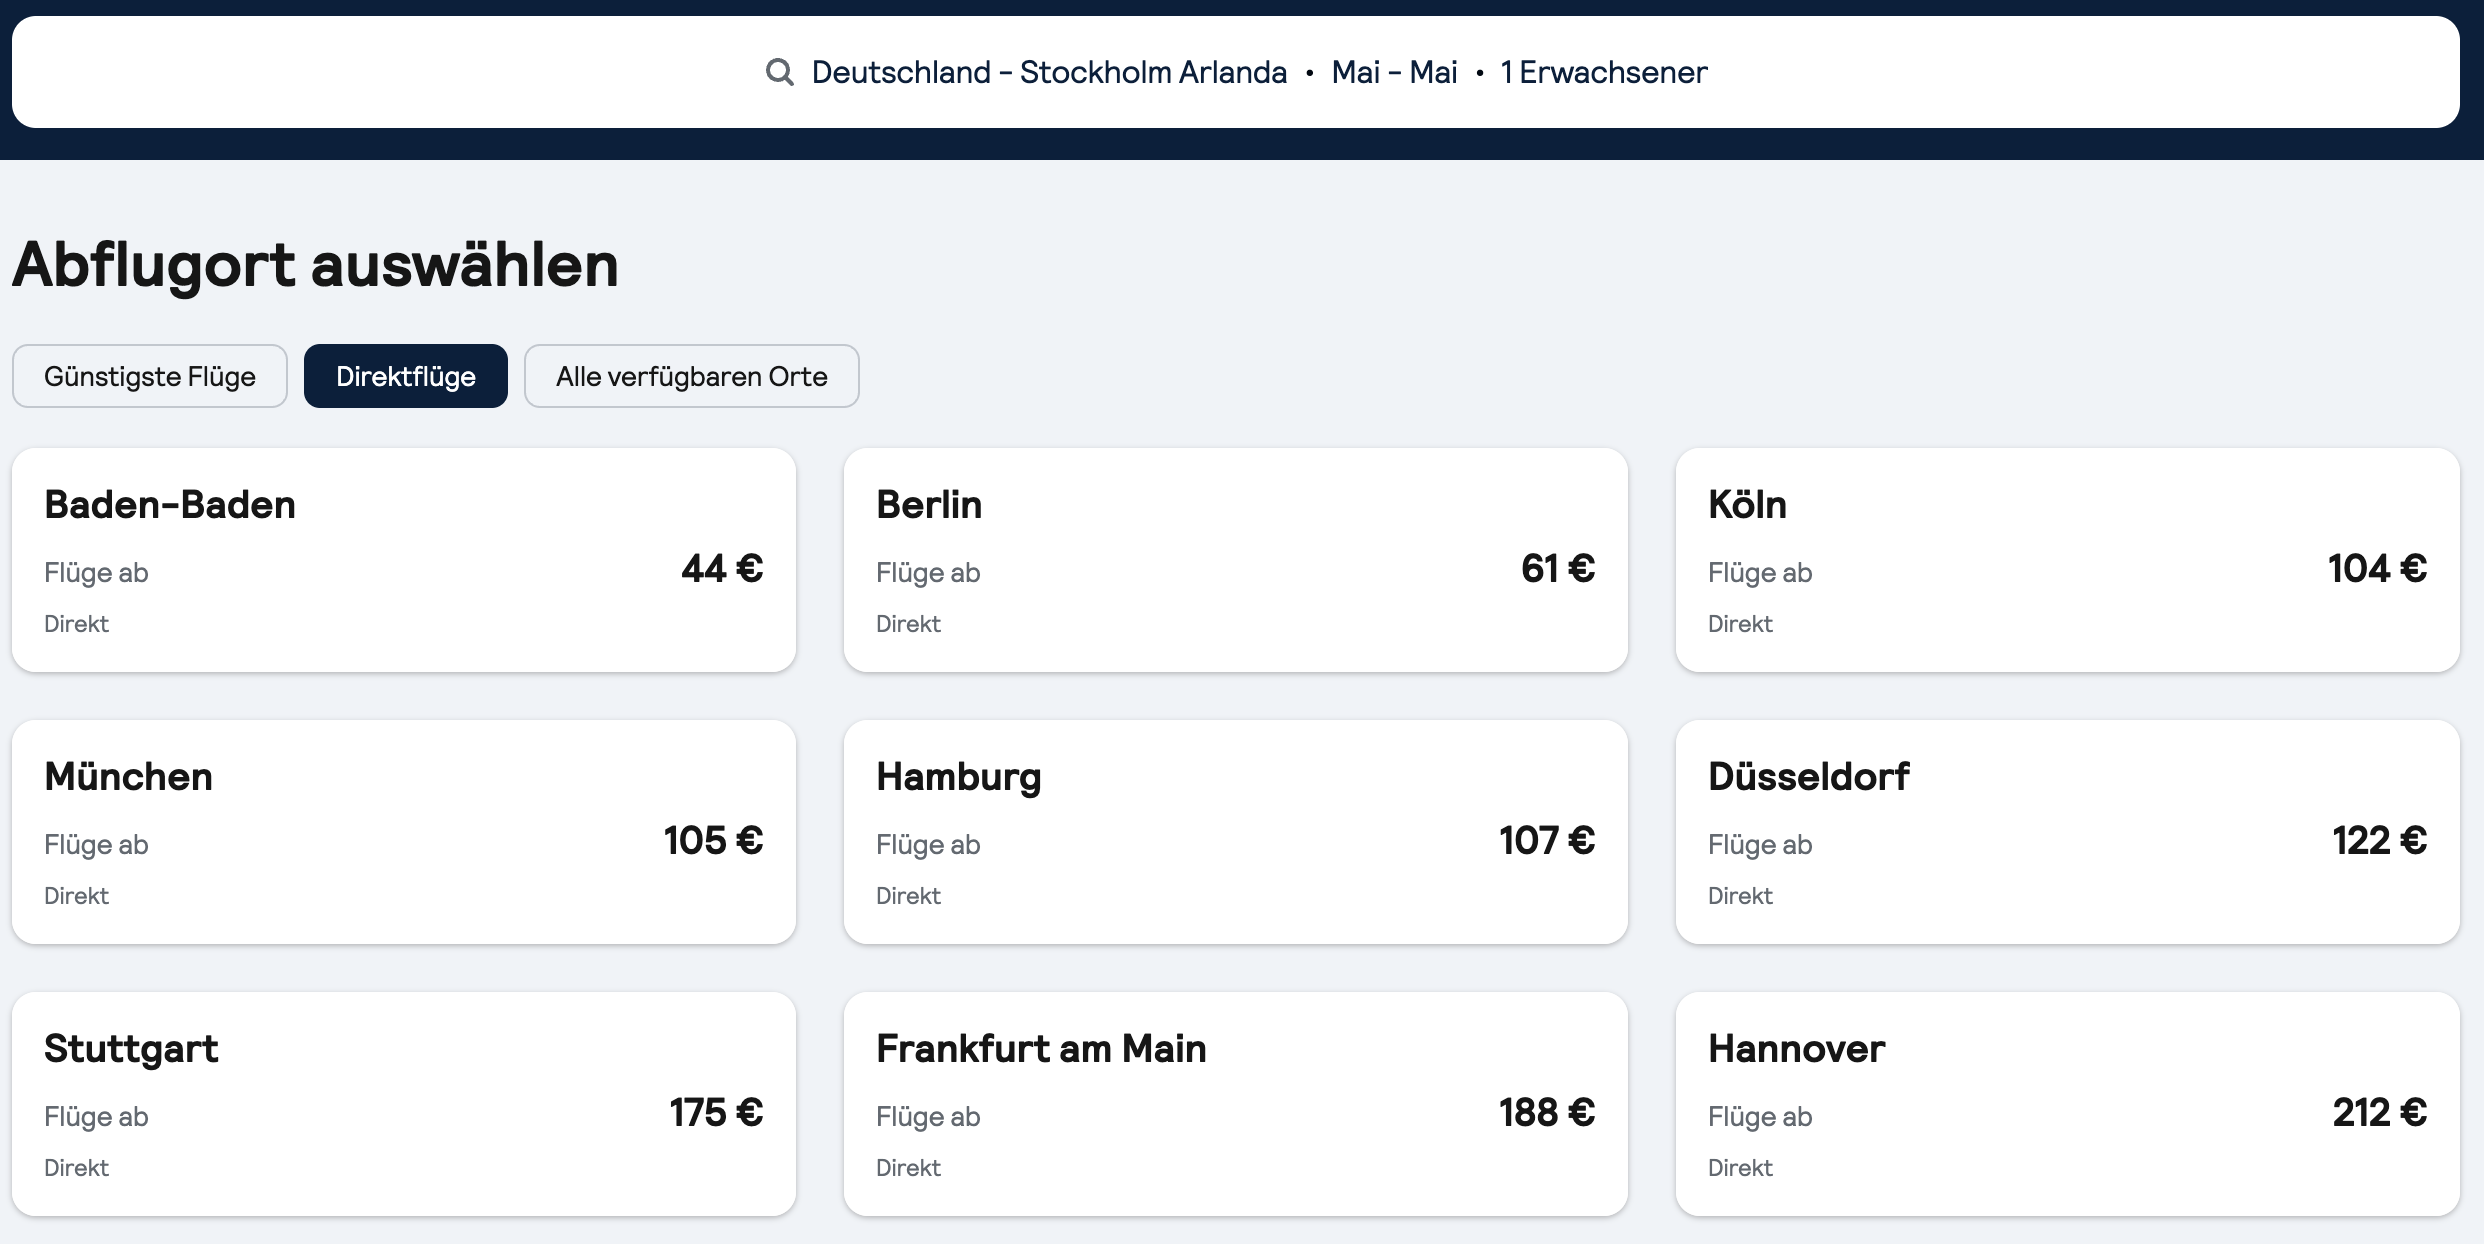
Task: Select Berlin flights from 61 €
Action: 1236,560
